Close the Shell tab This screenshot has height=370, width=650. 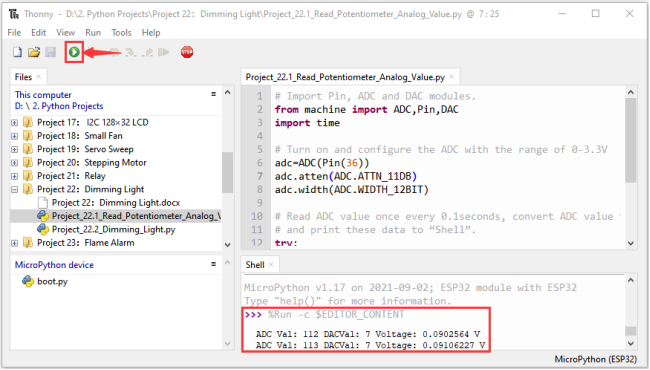click(x=271, y=264)
